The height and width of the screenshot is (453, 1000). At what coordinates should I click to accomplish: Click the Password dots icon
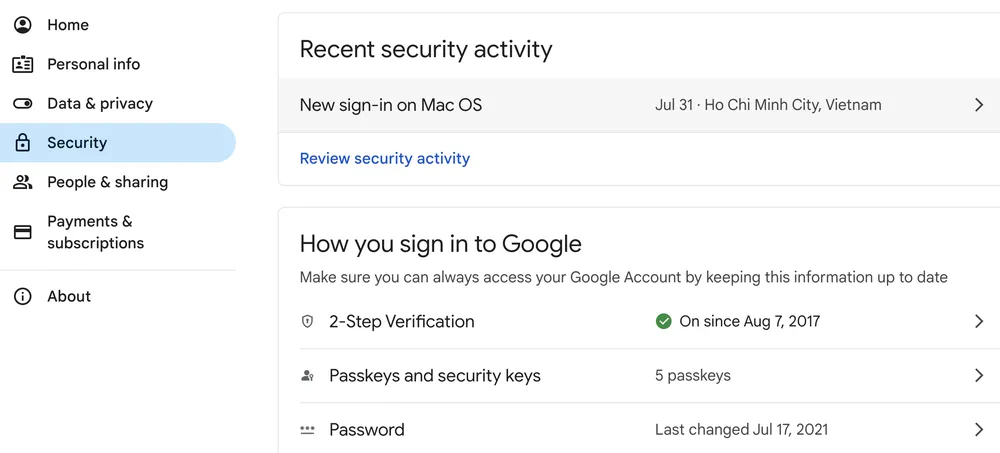tap(307, 430)
